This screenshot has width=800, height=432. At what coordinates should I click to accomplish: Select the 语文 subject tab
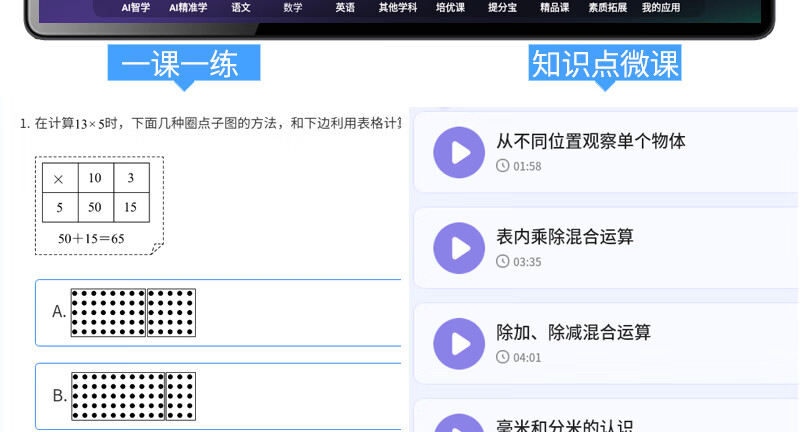click(x=241, y=8)
